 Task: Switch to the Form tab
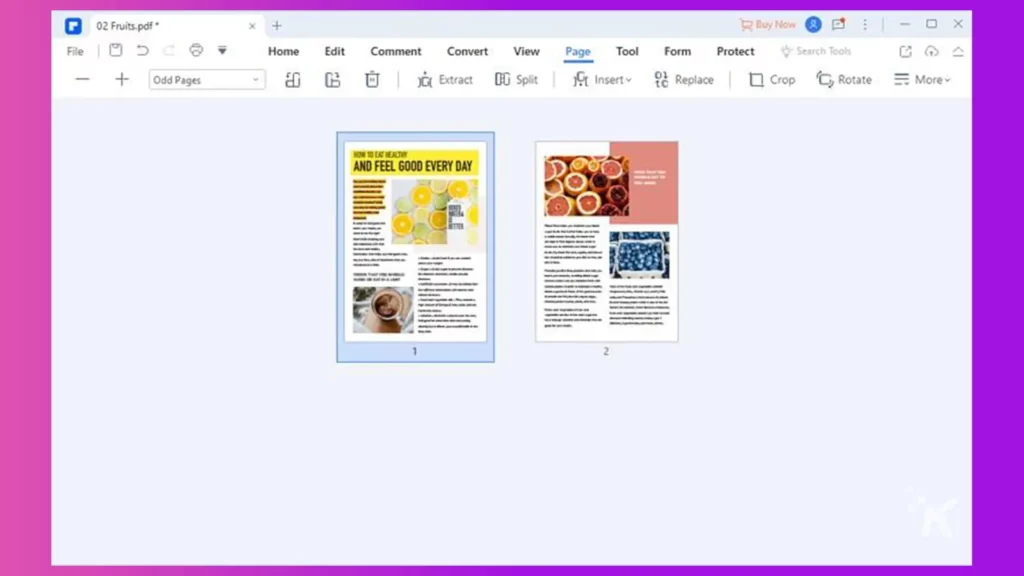[x=677, y=51]
